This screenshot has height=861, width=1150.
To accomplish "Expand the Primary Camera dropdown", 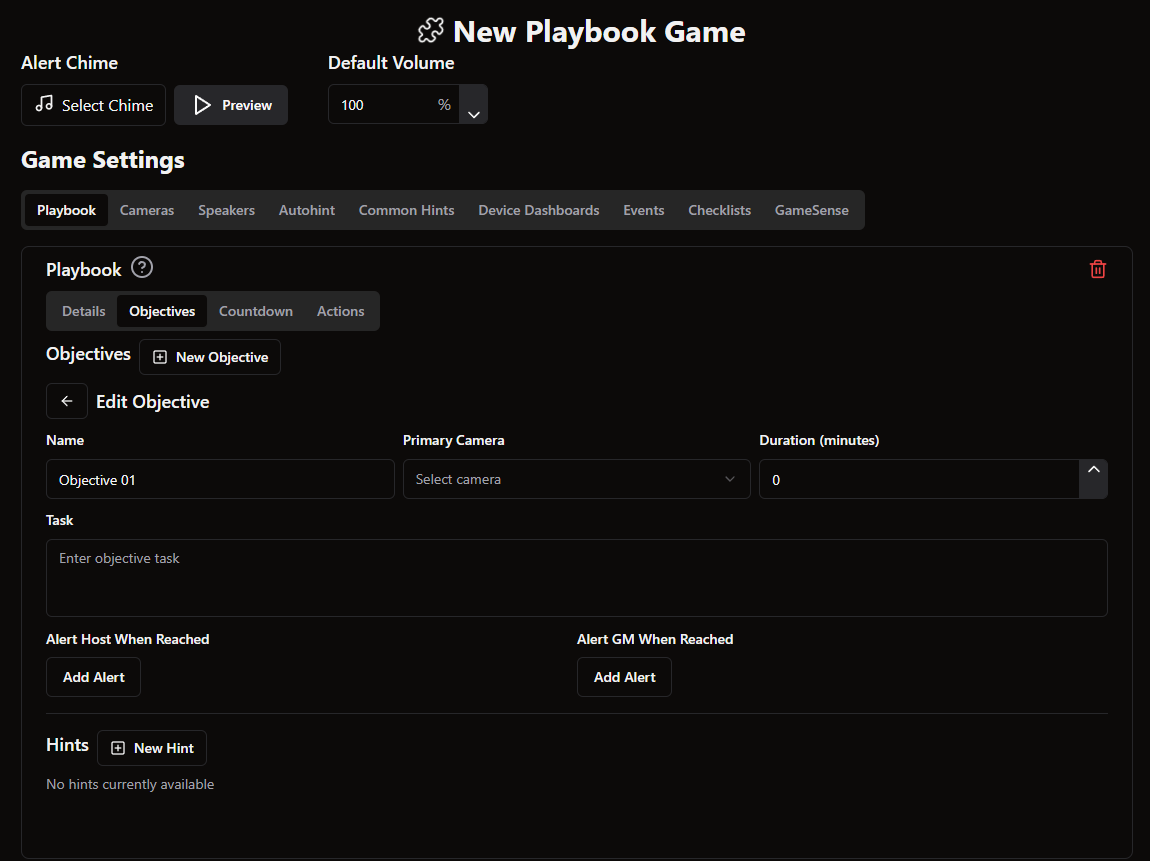I will tap(576, 479).
